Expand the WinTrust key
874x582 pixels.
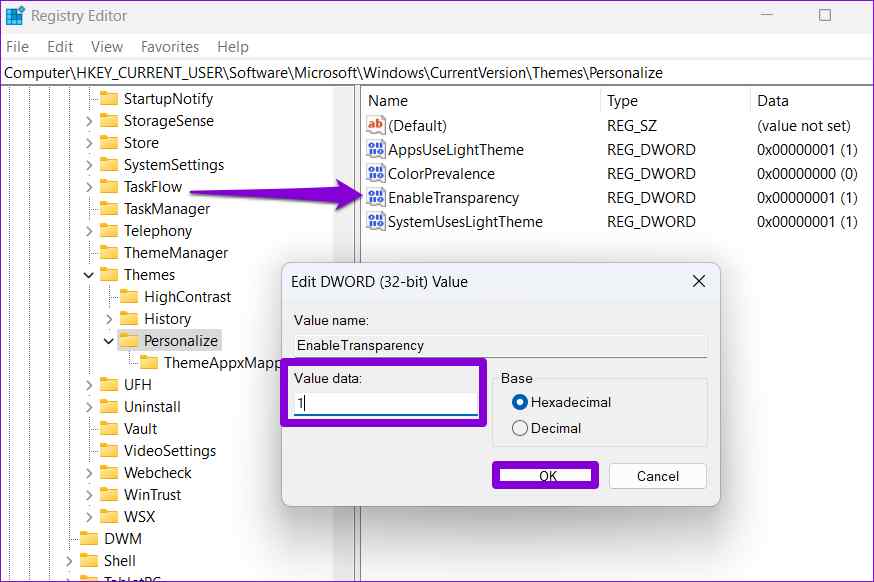tap(89, 495)
